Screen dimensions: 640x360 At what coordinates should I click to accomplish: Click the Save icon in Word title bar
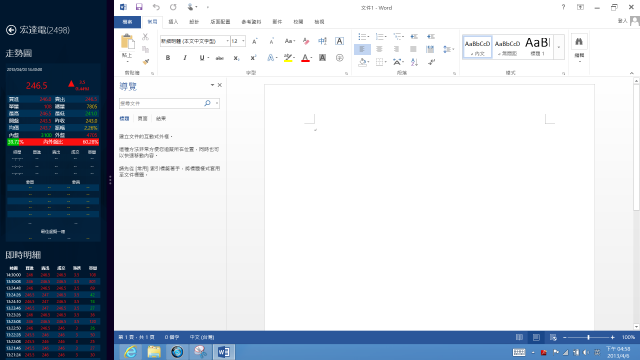click(x=139, y=7)
